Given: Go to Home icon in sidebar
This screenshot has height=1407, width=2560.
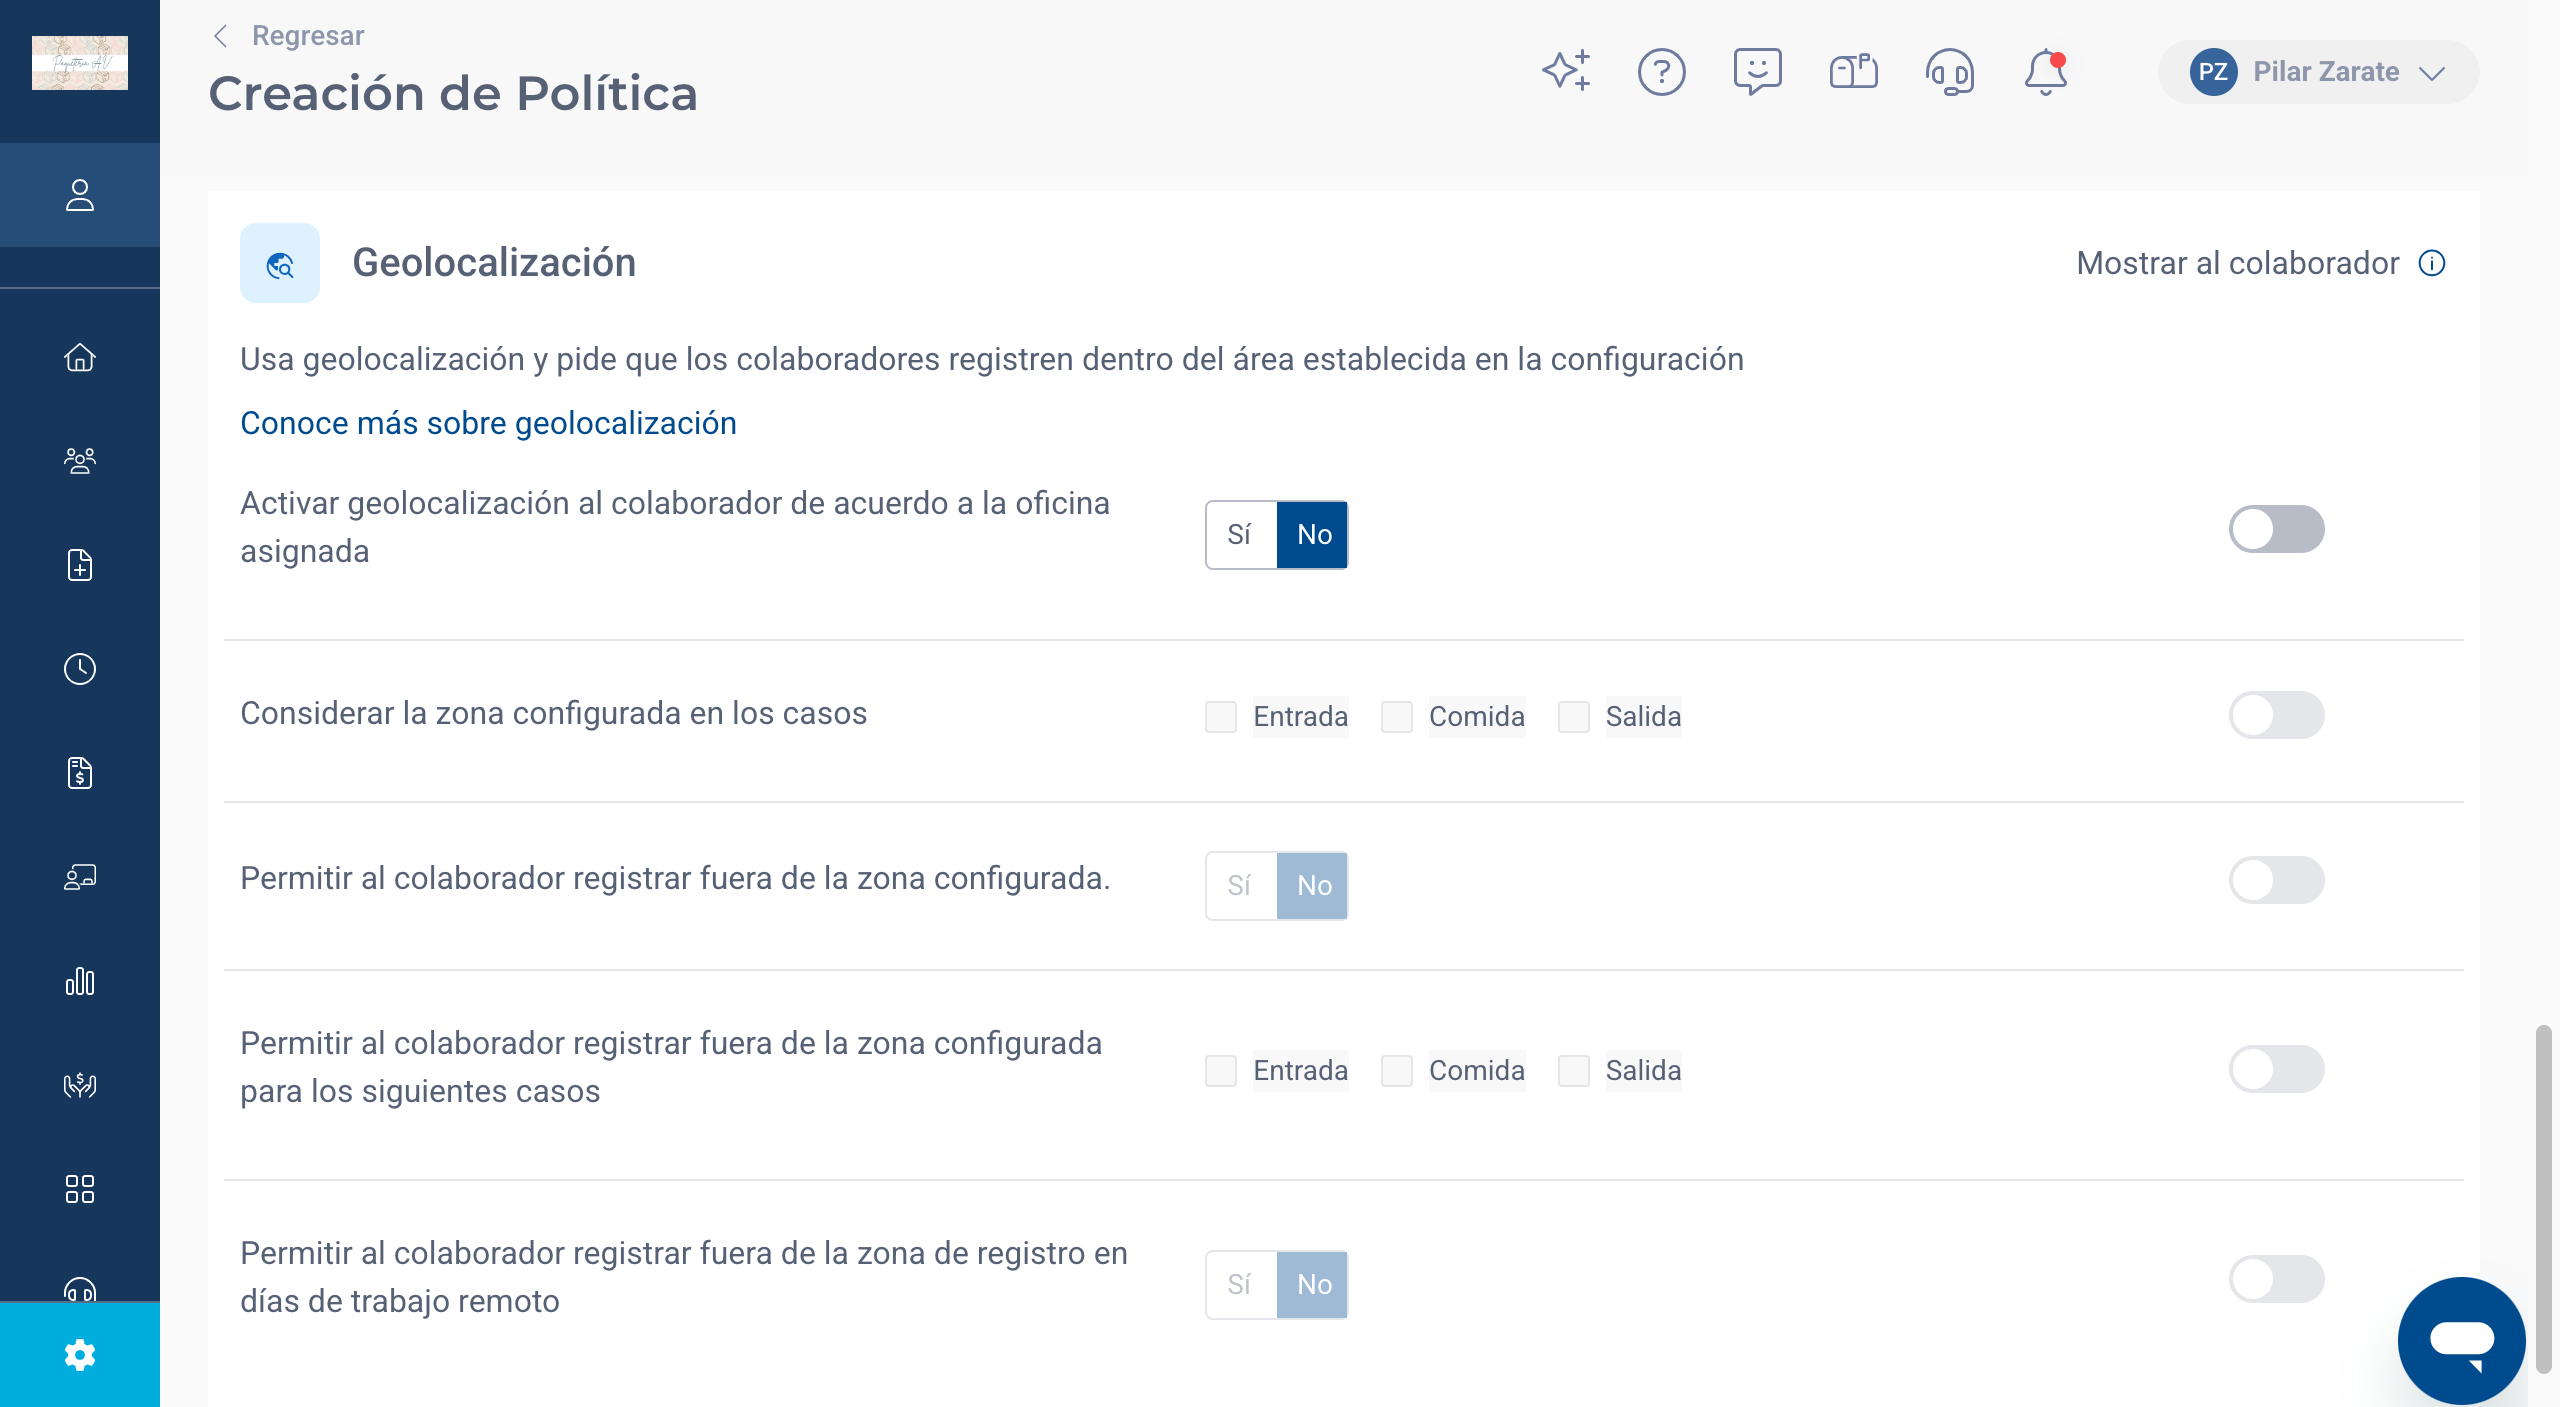Looking at the screenshot, I should pos(80,357).
